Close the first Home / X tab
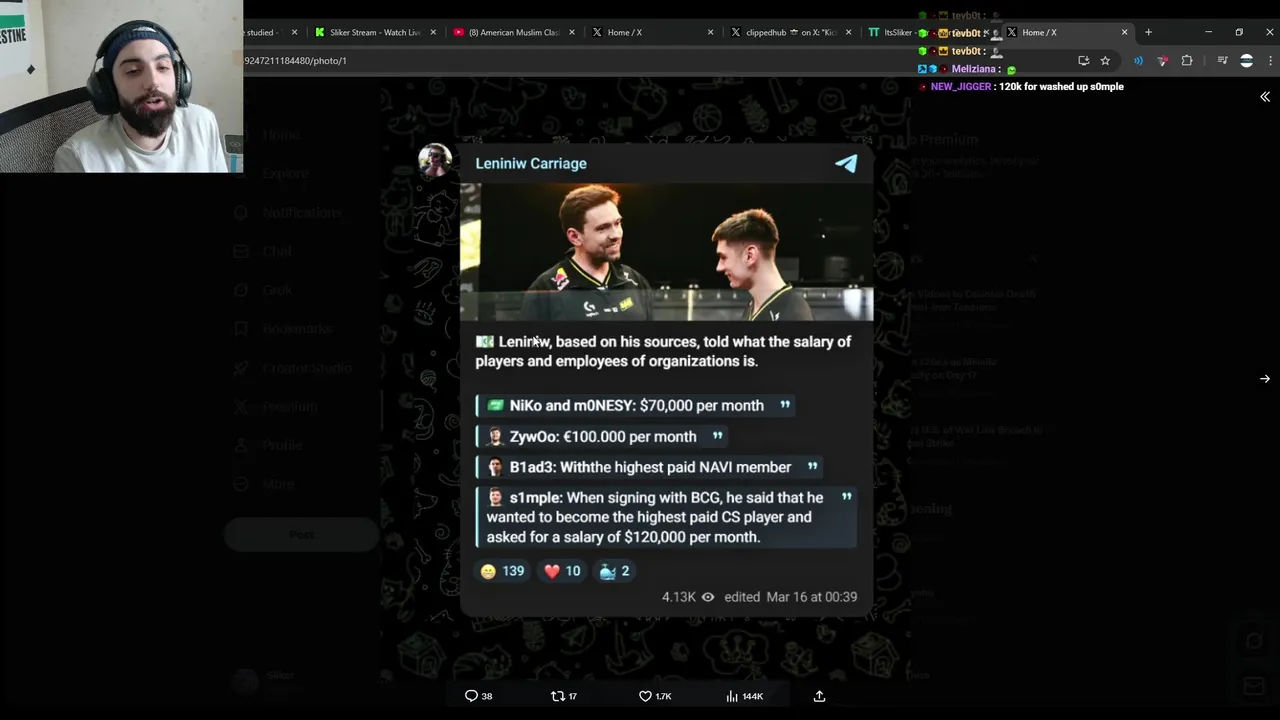Screen dimensions: 1280x720 click(x=711, y=32)
